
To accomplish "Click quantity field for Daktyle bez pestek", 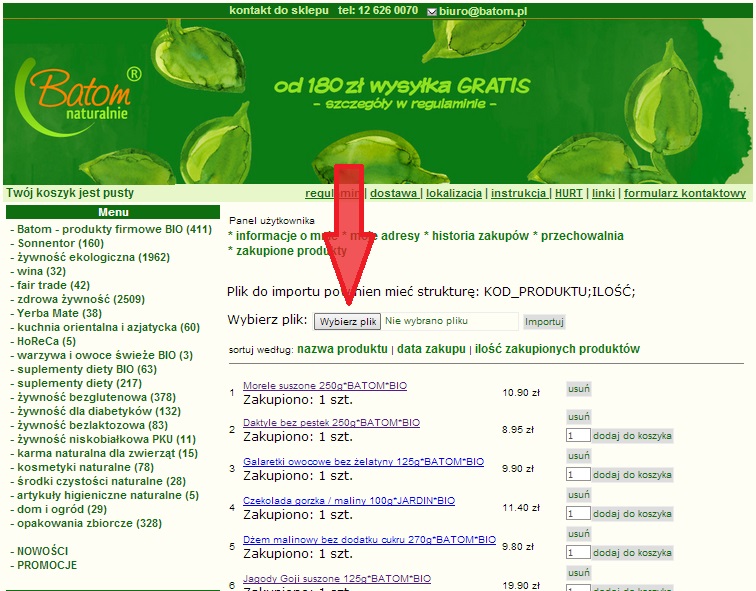I will point(578,435).
